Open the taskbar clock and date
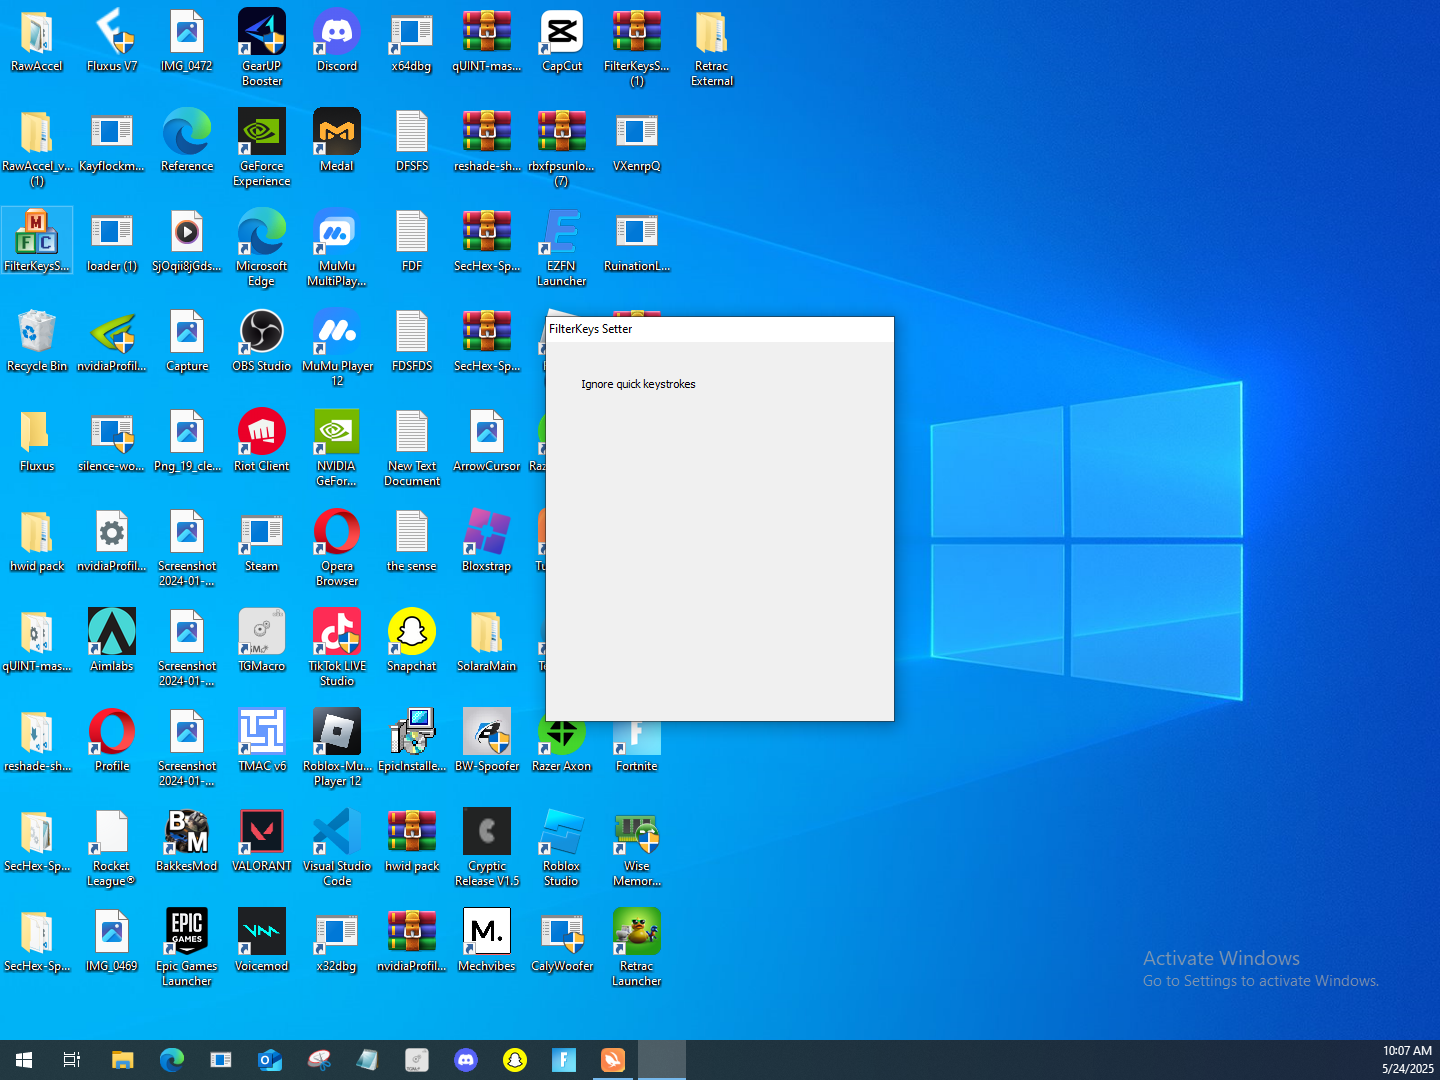1440x1080 pixels. point(1407,1060)
